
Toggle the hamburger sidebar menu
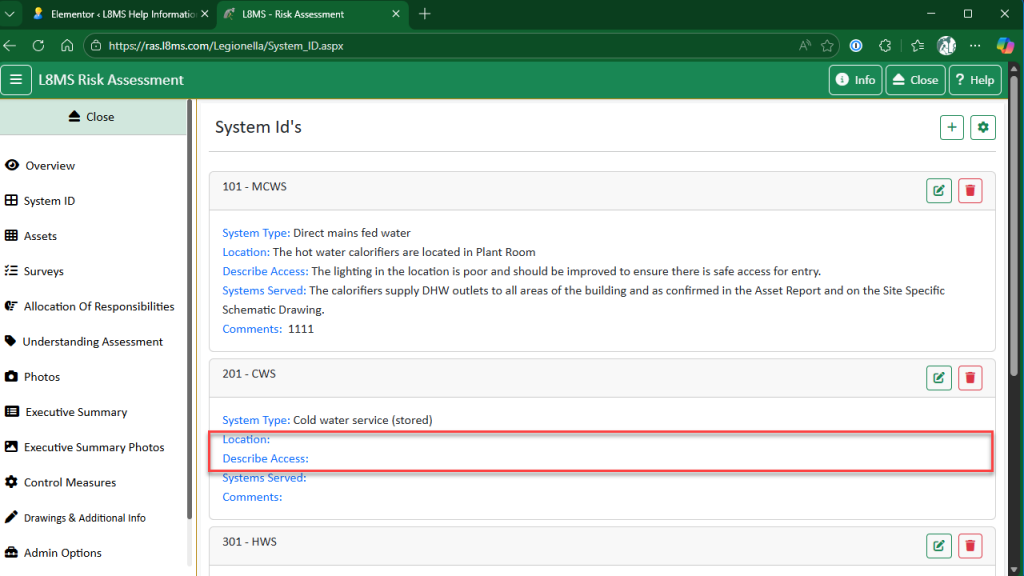point(16,80)
